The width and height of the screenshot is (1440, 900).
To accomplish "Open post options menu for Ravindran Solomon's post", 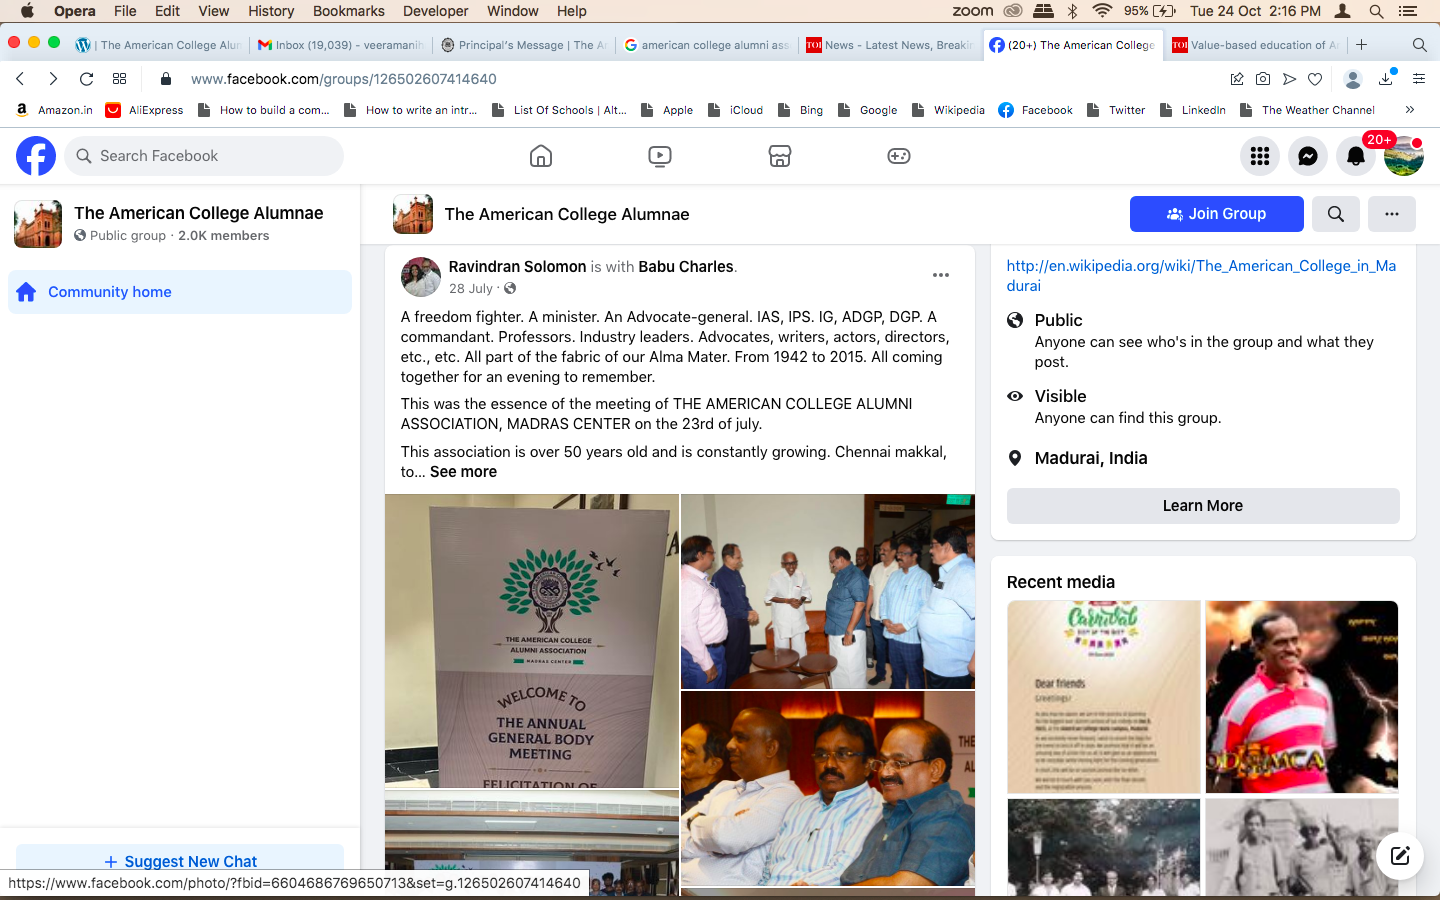I will point(940,275).
